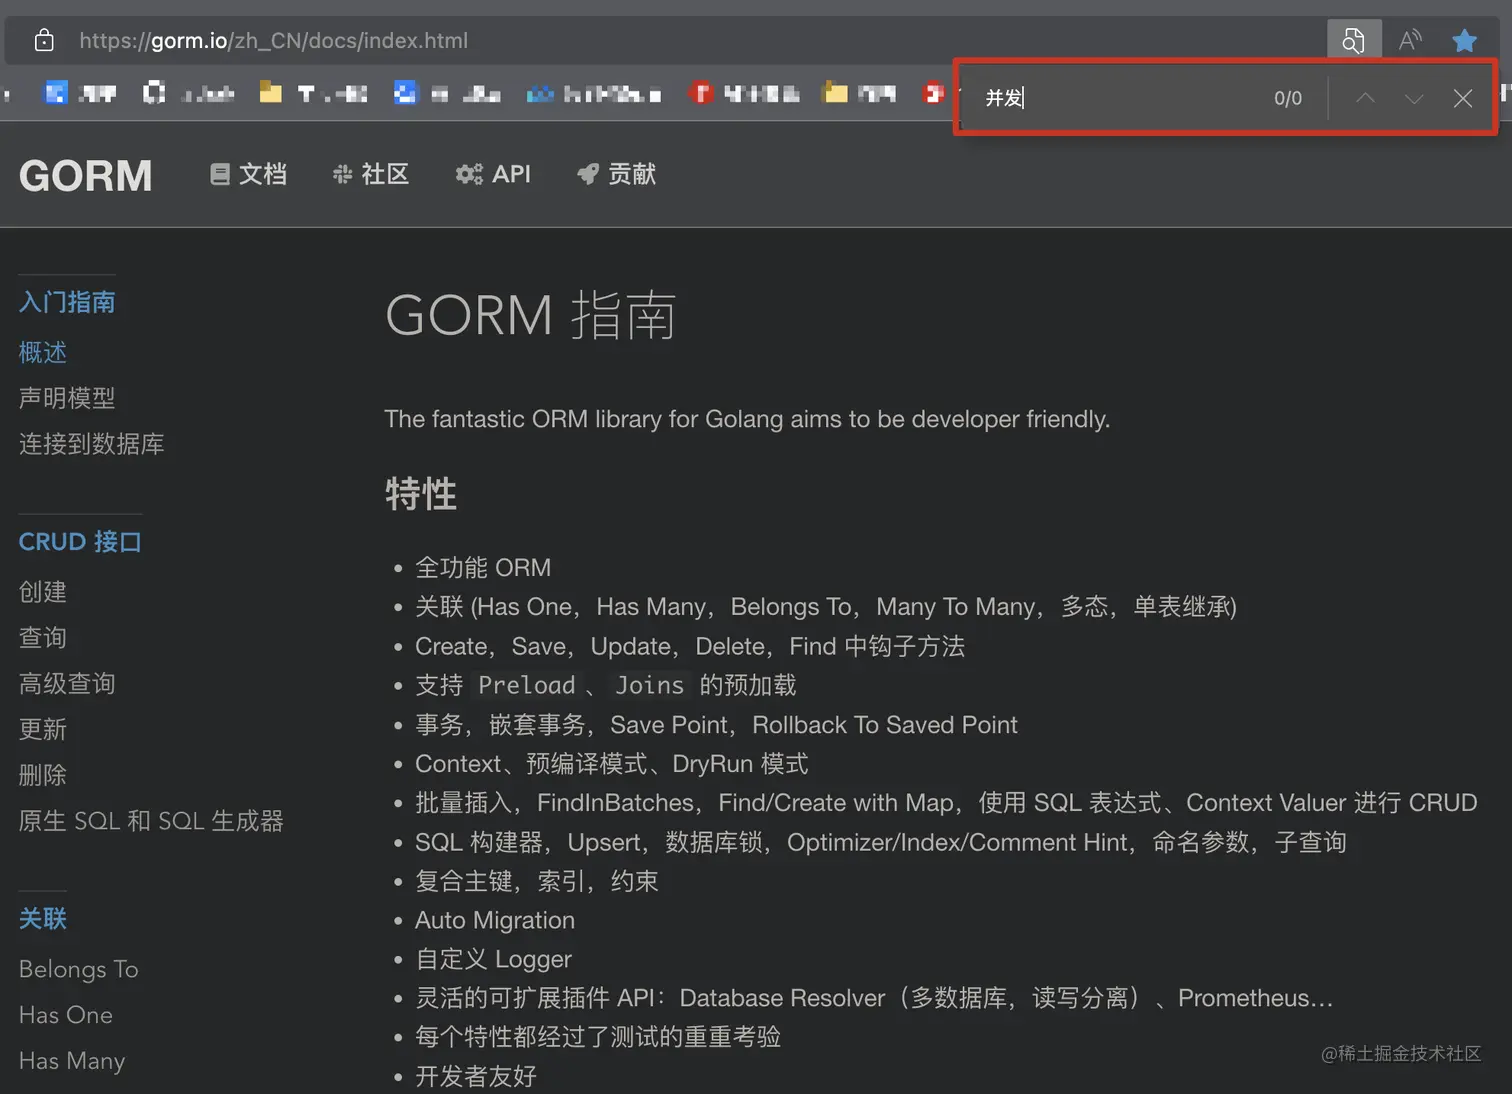
Task: Open the Has Many sidebar link
Action: point(72,1061)
